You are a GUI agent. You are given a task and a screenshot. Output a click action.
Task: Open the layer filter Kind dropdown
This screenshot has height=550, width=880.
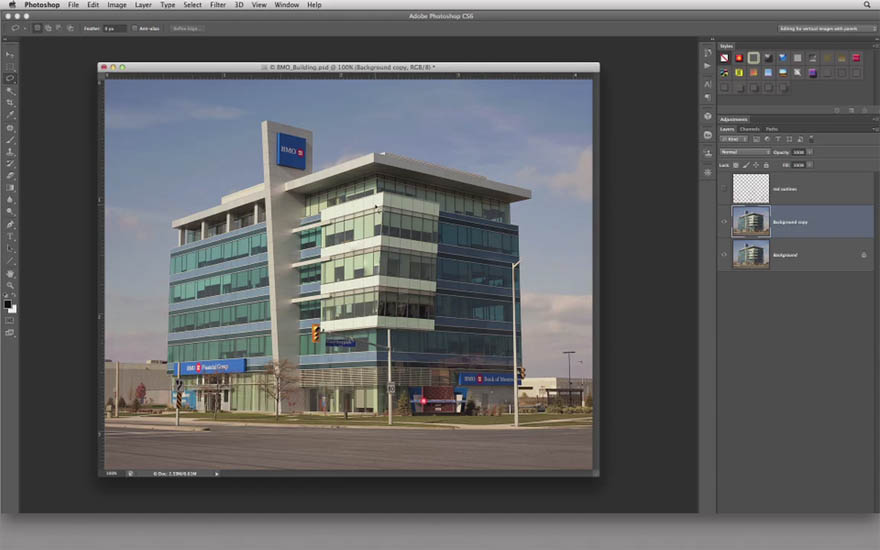click(734, 139)
